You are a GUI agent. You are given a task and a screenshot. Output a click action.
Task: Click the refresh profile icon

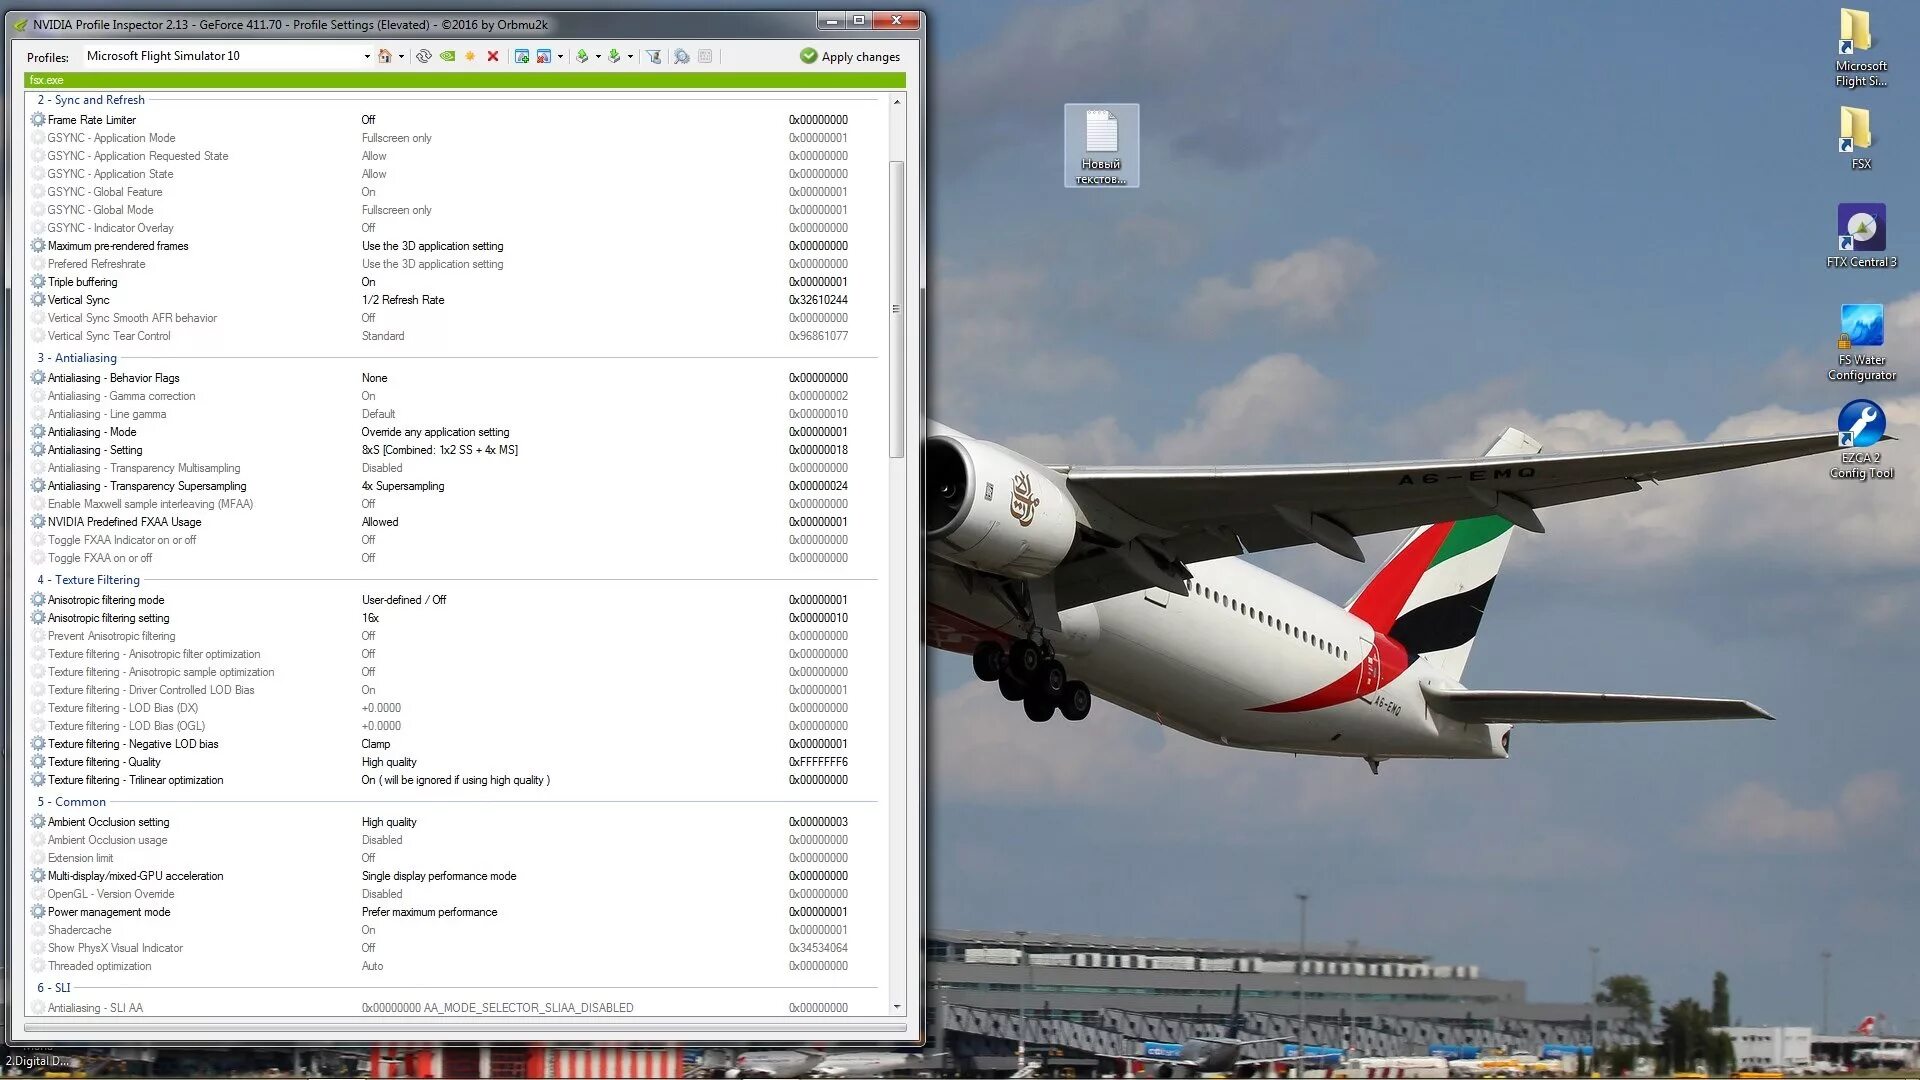coord(424,57)
